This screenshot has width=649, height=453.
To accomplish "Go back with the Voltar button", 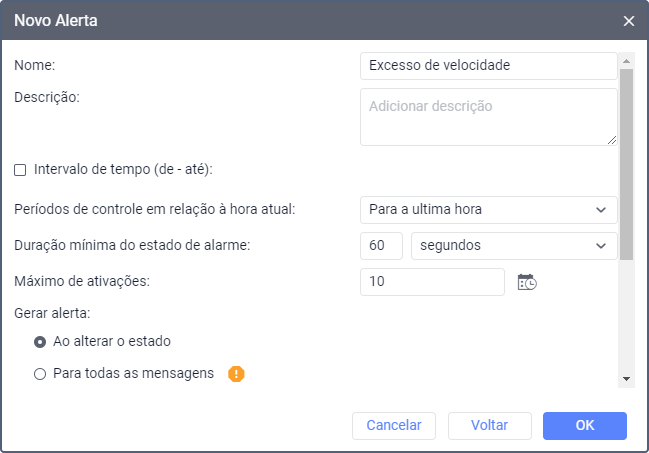I will pyautogui.click(x=489, y=425).
